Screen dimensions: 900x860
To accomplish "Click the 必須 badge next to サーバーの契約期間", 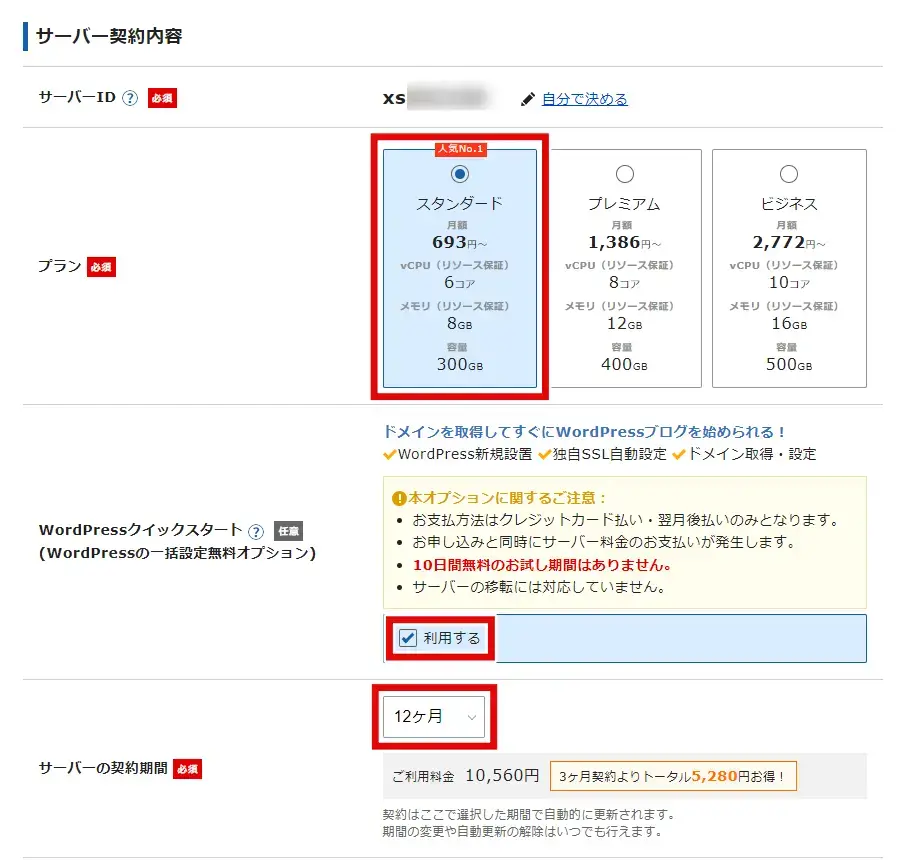I will click(x=188, y=769).
